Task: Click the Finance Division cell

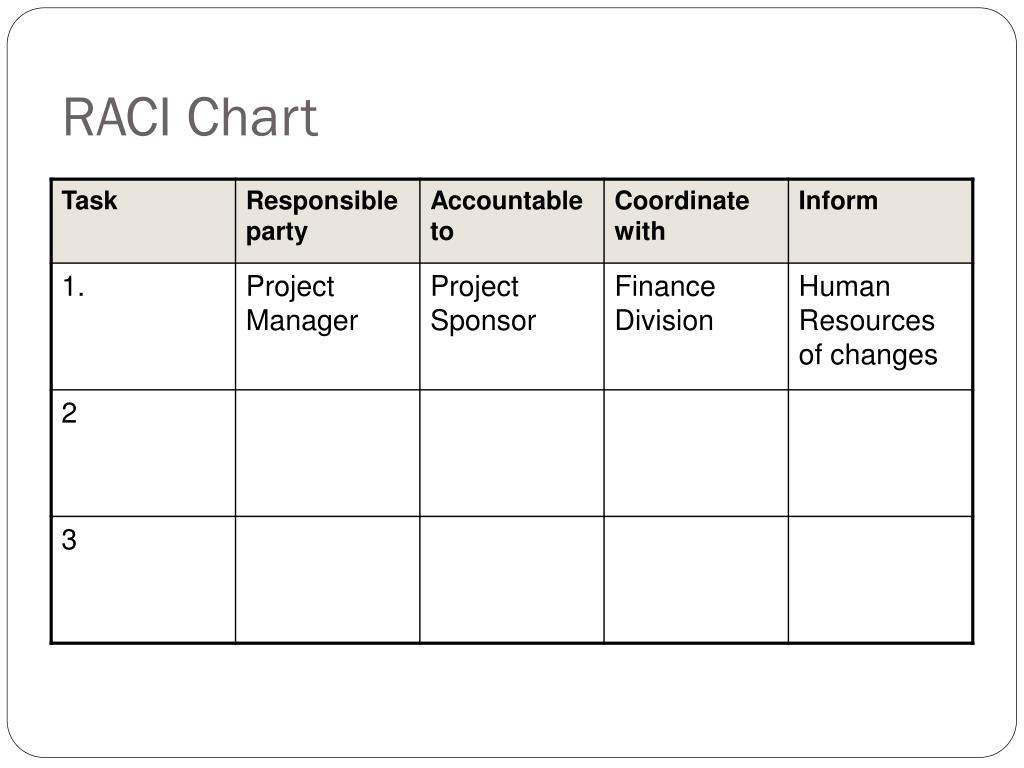Action: point(696,327)
